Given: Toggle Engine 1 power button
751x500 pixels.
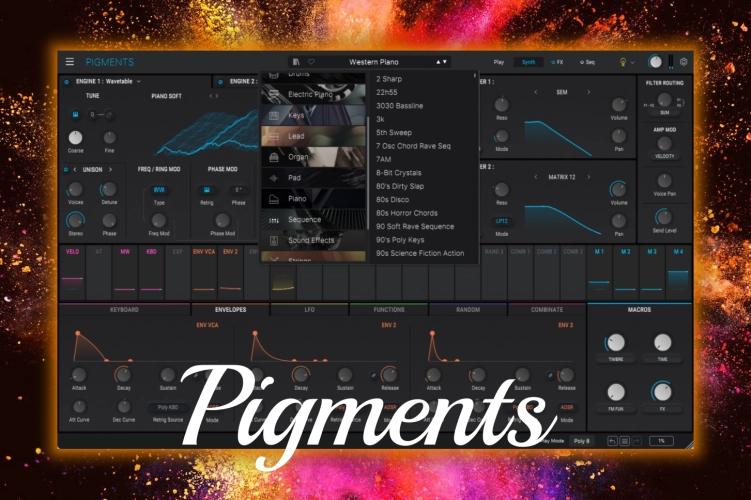Looking at the screenshot, I should click(x=67, y=82).
